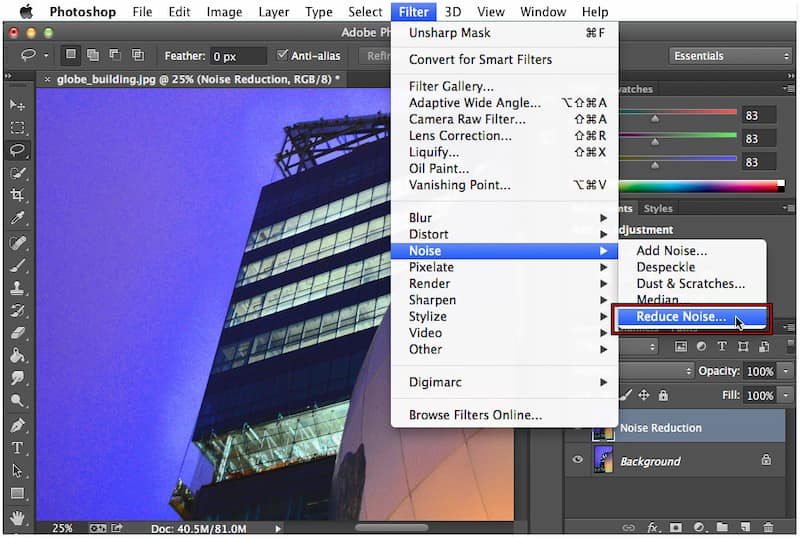This screenshot has width=800, height=538.
Task: Open the layer blend mode dropdown
Action: 657,371
